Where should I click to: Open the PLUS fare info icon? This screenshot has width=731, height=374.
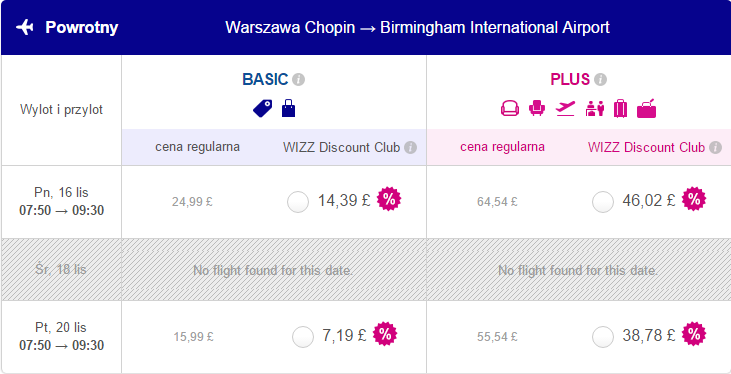coord(600,80)
